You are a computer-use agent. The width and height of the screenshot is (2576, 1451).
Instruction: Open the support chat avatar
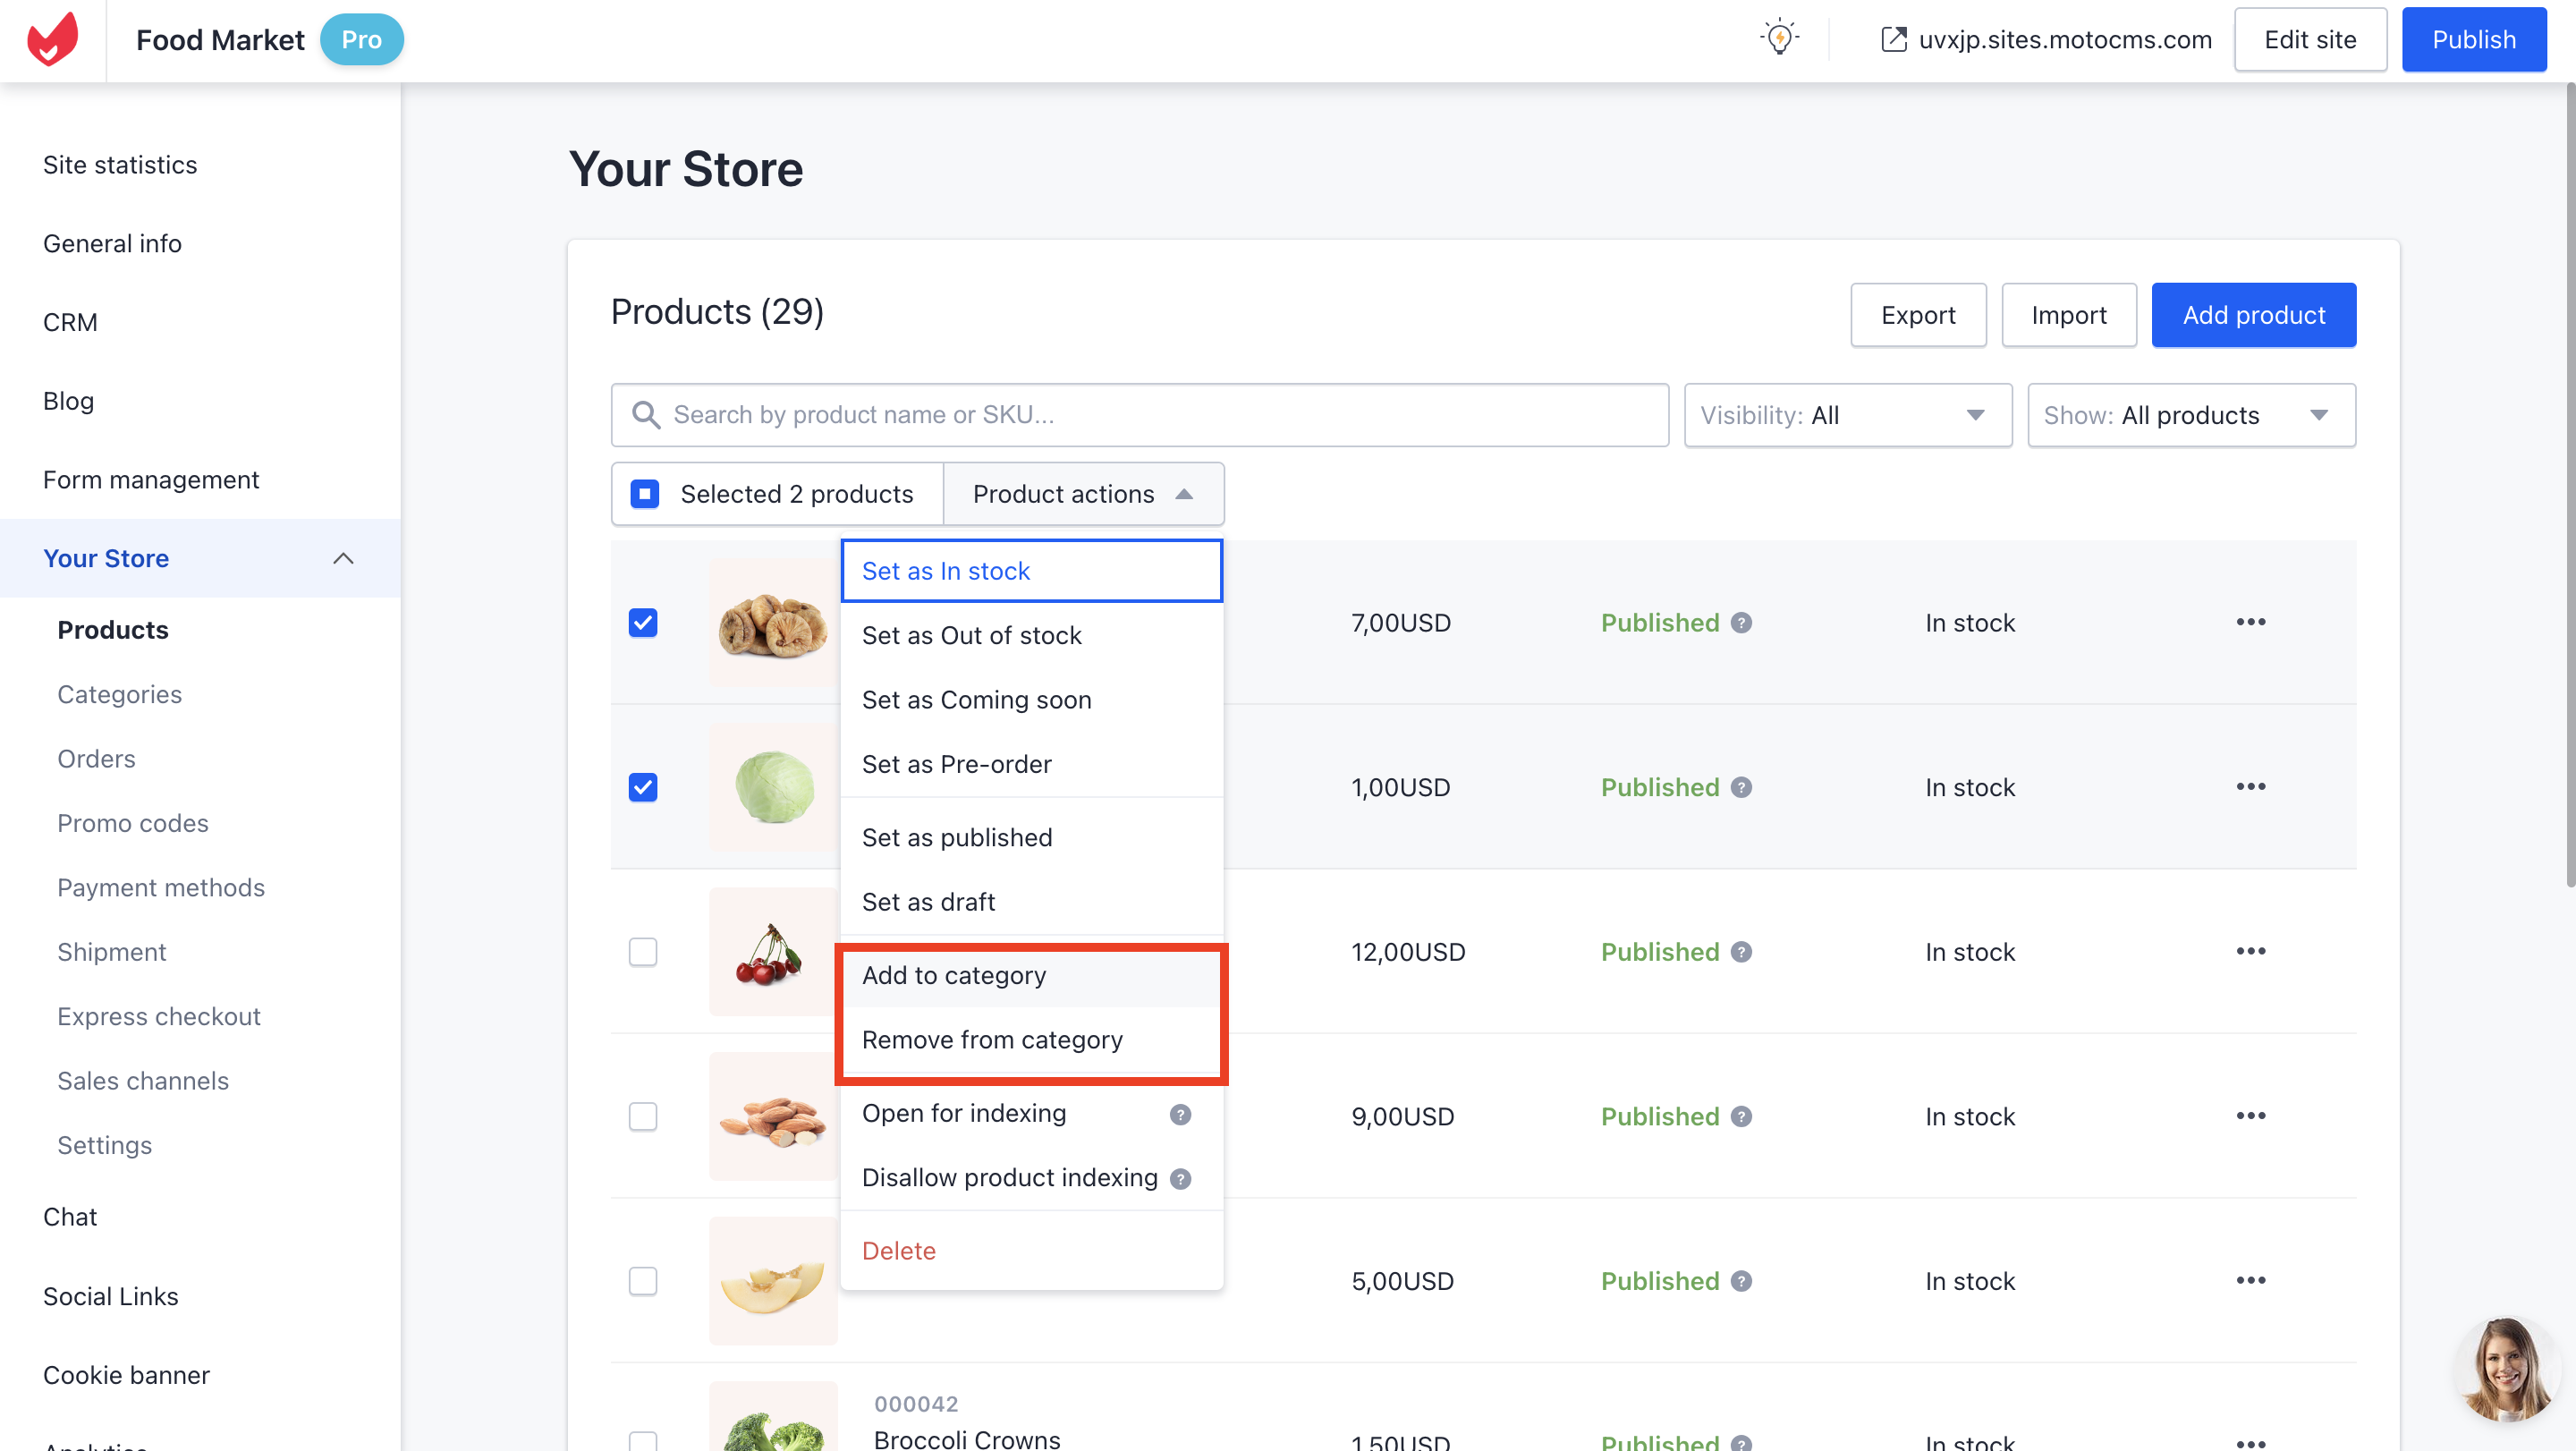point(2505,1368)
